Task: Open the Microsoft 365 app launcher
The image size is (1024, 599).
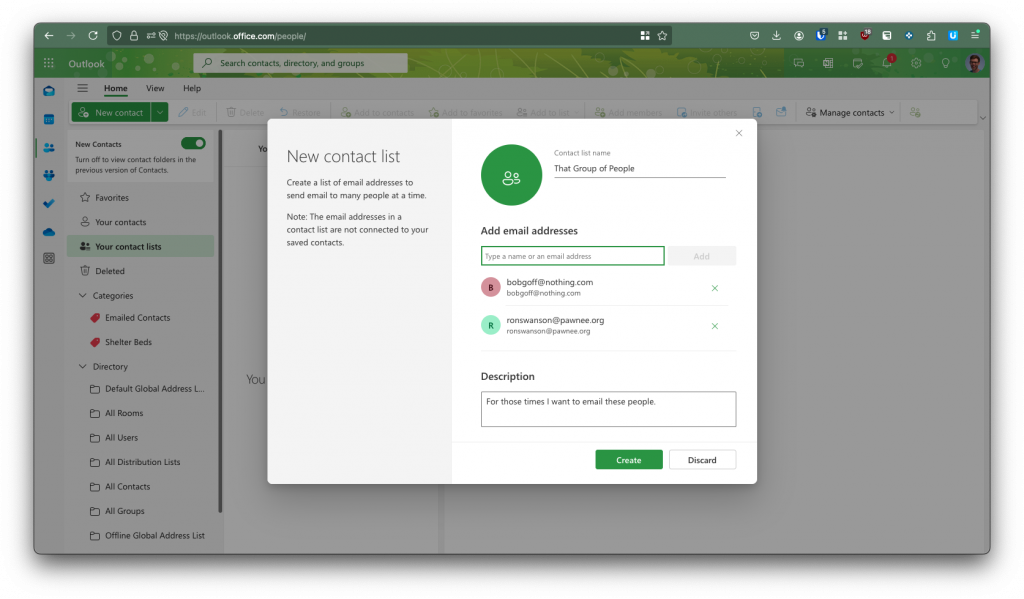Action: [x=49, y=63]
